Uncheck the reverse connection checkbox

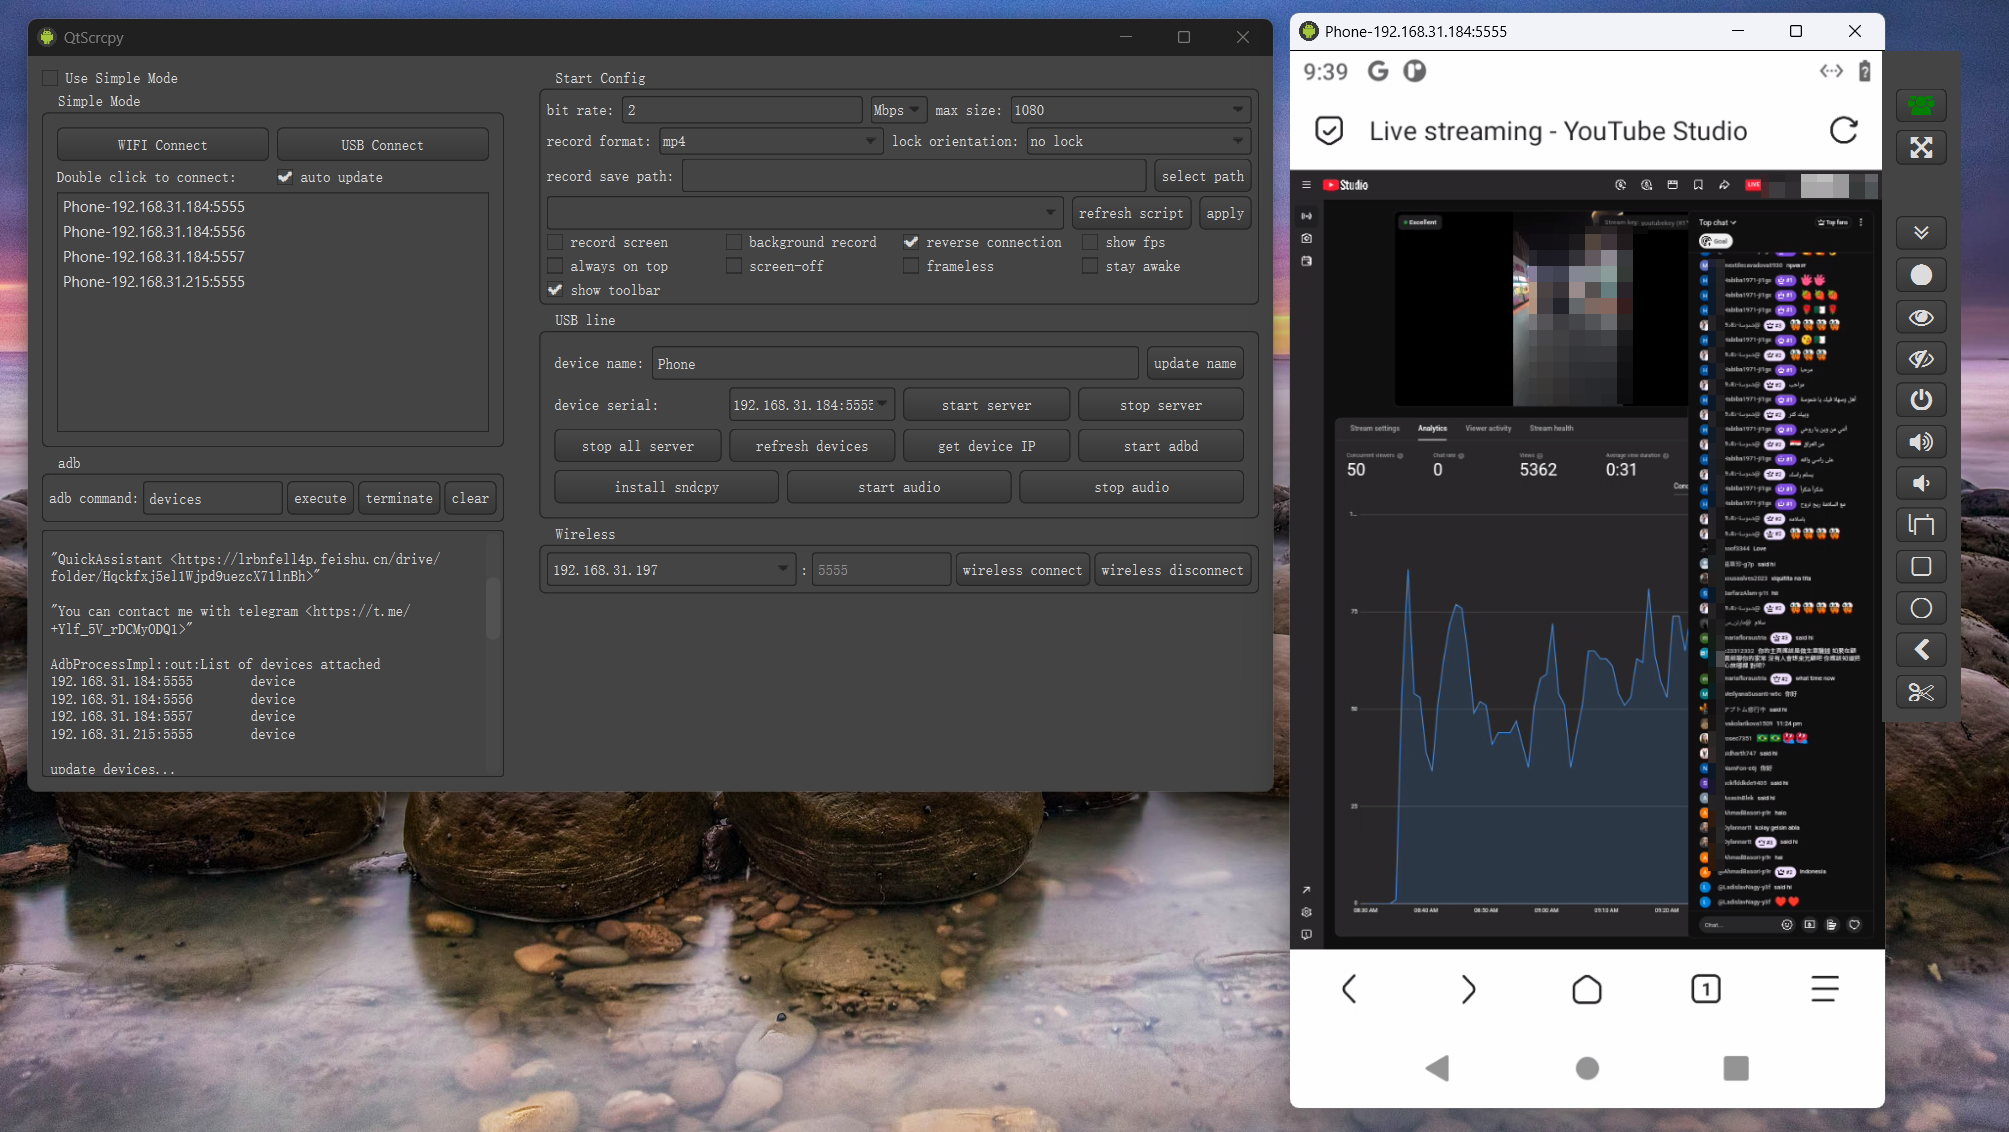[x=911, y=243]
